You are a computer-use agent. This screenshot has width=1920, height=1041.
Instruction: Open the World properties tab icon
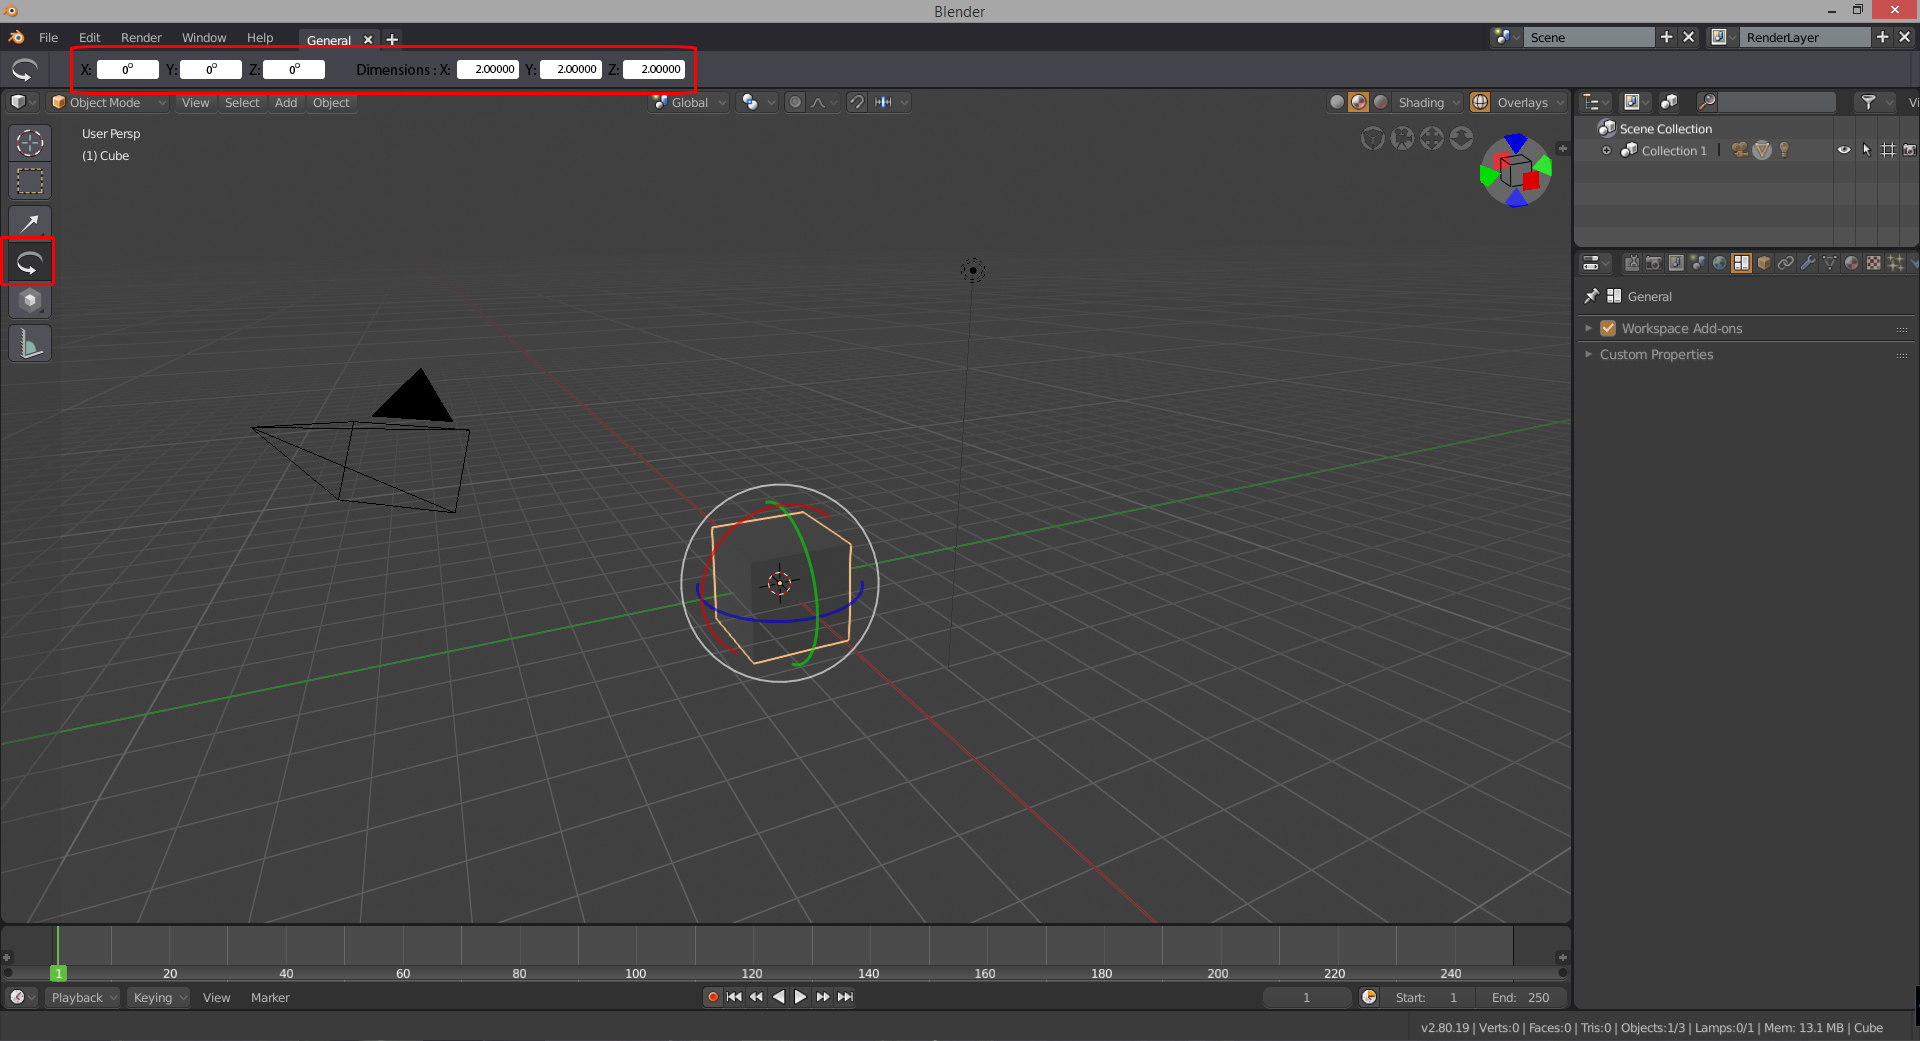click(1719, 263)
